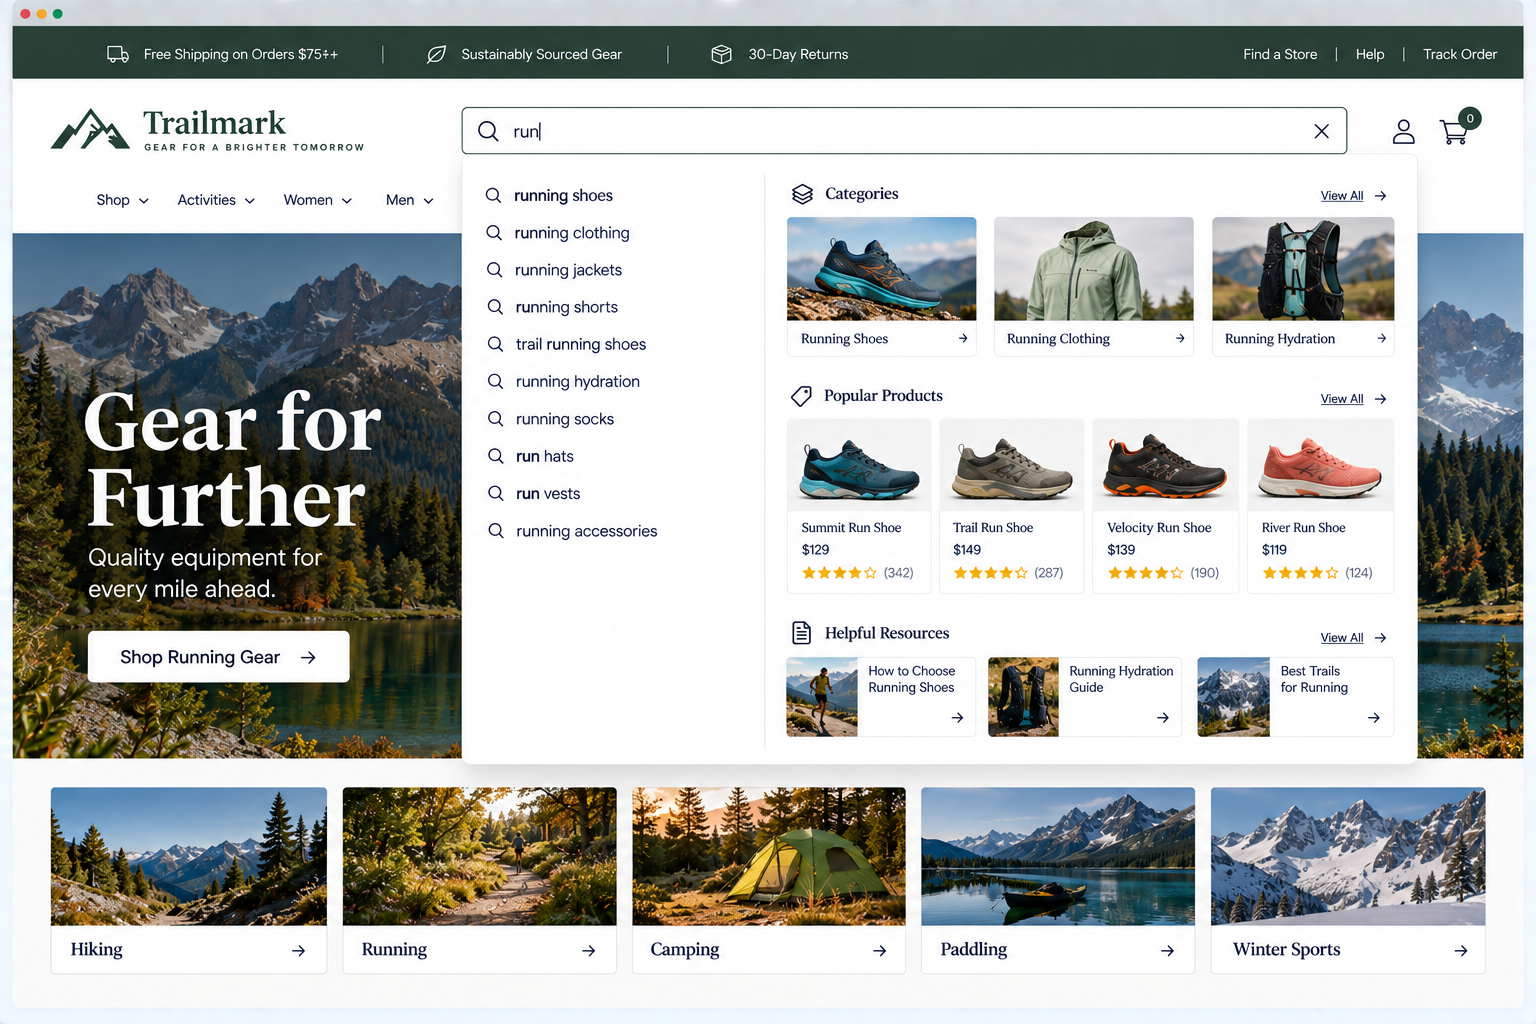
Task: Clear the search field with the X
Action: pos(1321,131)
